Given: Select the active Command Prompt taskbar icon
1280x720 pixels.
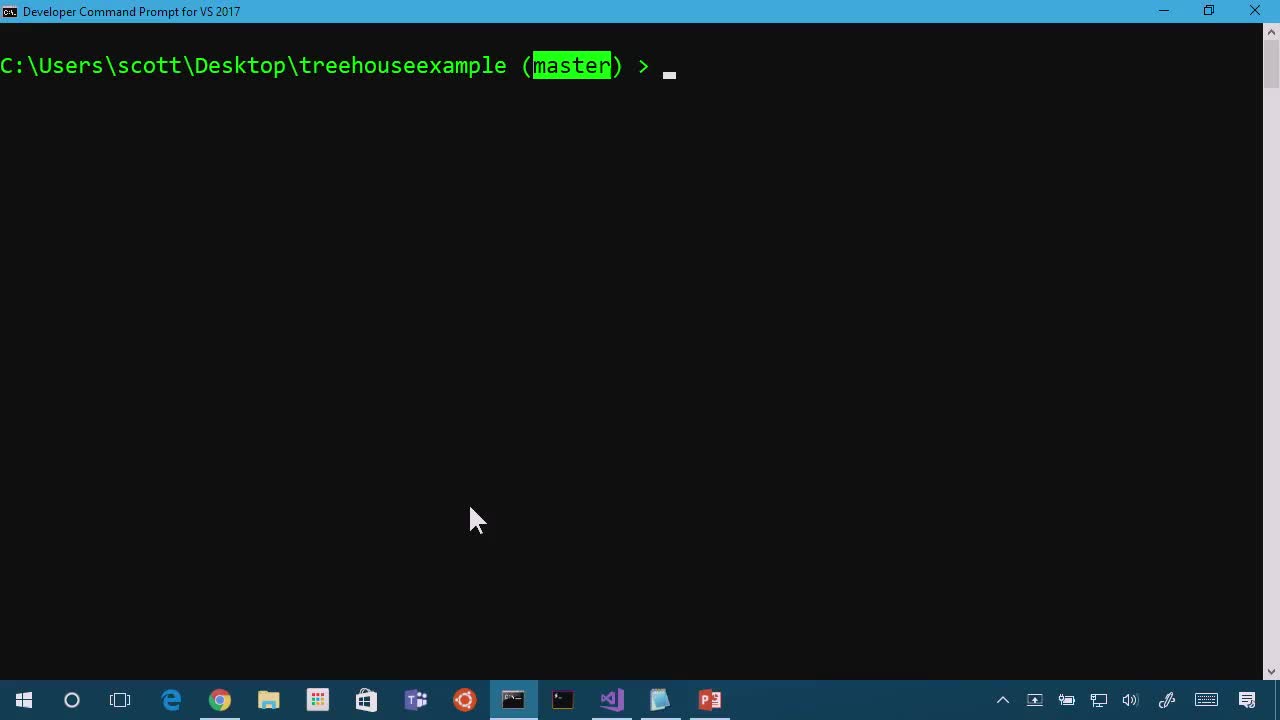Looking at the screenshot, I should [514, 700].
